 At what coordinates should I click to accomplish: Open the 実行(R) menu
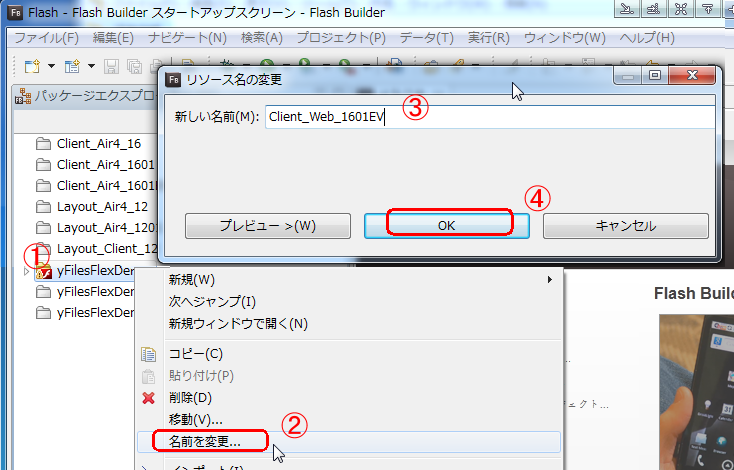click(489, 38)
